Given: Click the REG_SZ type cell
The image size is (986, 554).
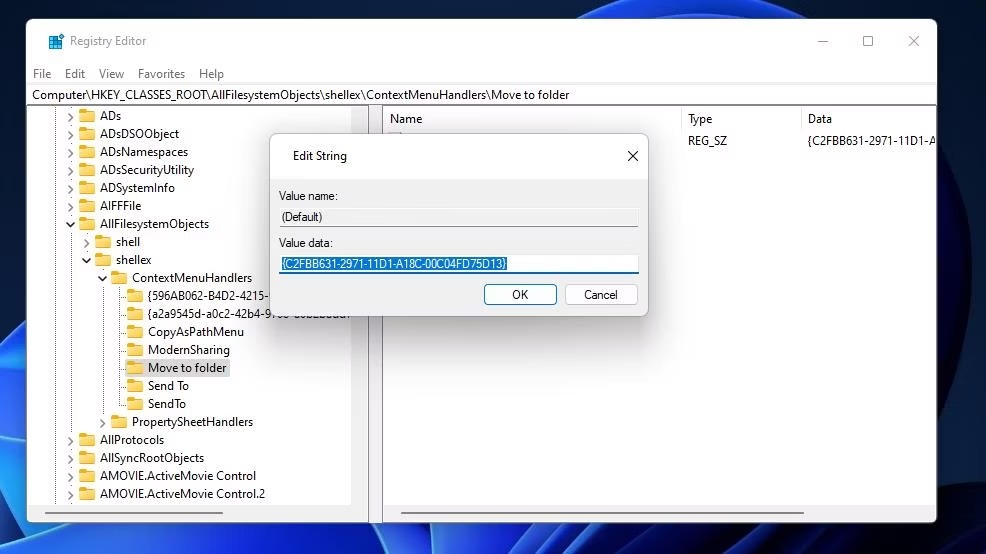Looking at the screenshot, I should pos(707,141).
